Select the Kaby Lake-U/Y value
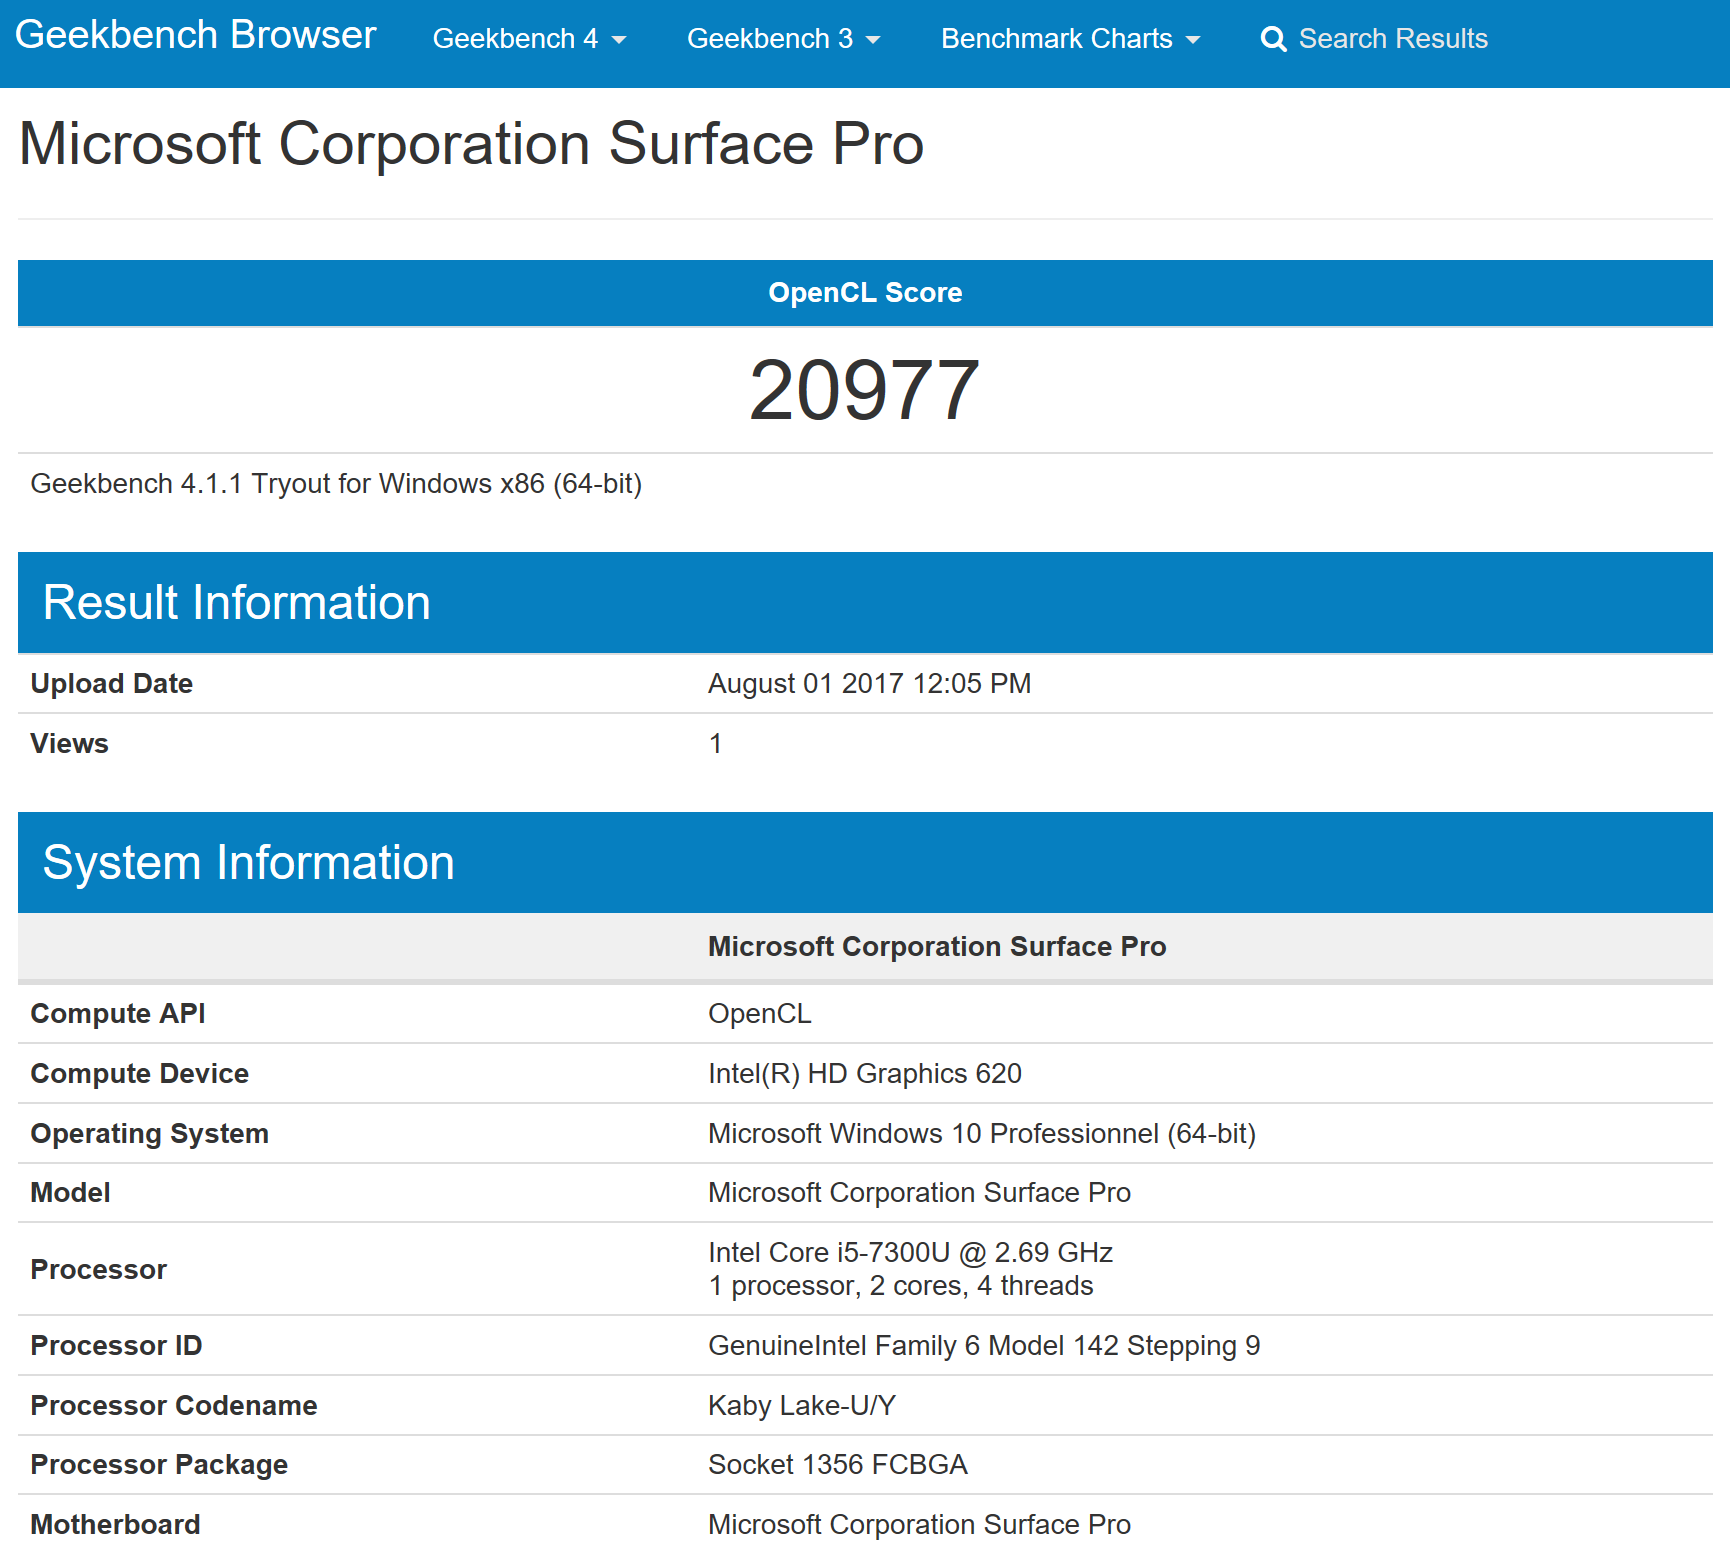The width and height of the screenshot is (1730, 1552). (x=802, y=1406)
